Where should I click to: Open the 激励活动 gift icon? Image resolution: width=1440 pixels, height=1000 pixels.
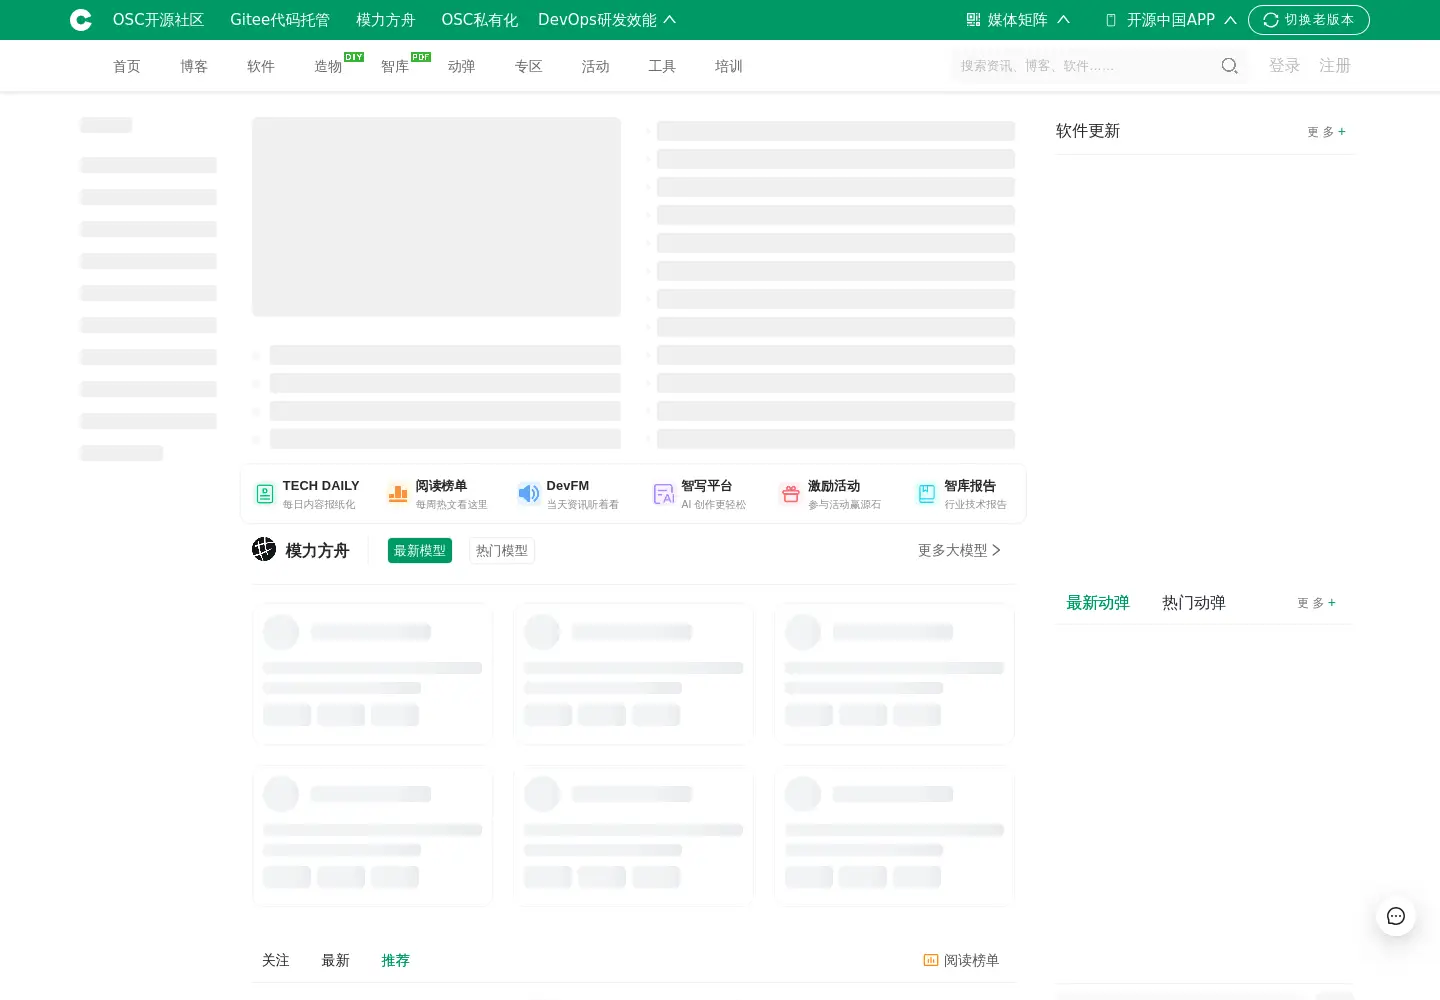click(791, 494)
